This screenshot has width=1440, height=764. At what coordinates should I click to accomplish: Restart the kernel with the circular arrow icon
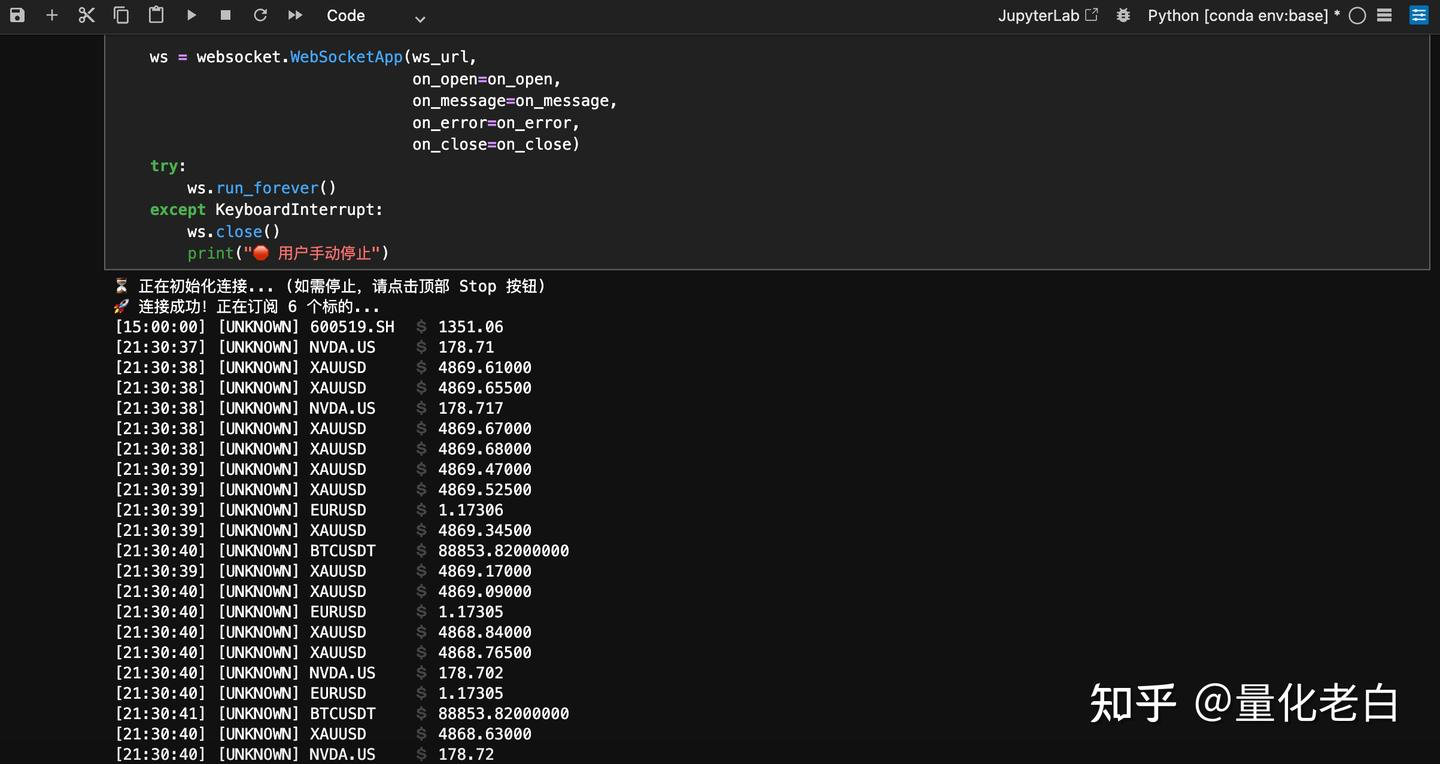pyautogui.click(x=260, y=15)
